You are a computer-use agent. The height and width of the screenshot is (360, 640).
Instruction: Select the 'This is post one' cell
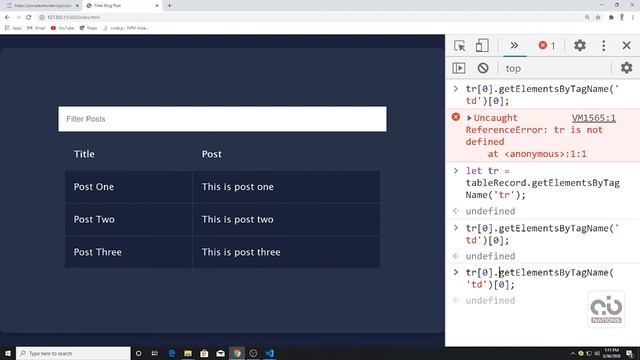click(286, 187)
